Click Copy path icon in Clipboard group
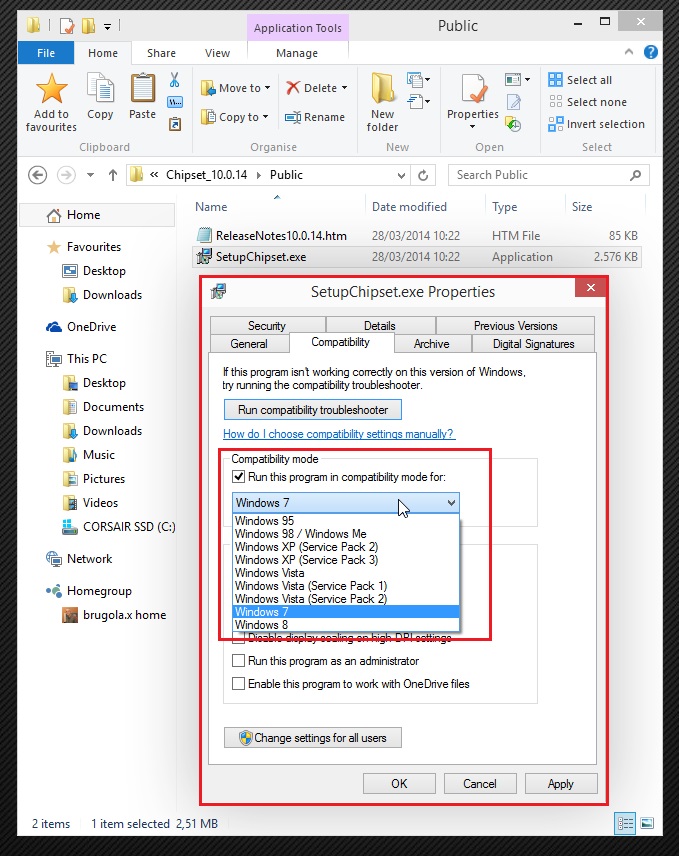 (x=175, y=102)
